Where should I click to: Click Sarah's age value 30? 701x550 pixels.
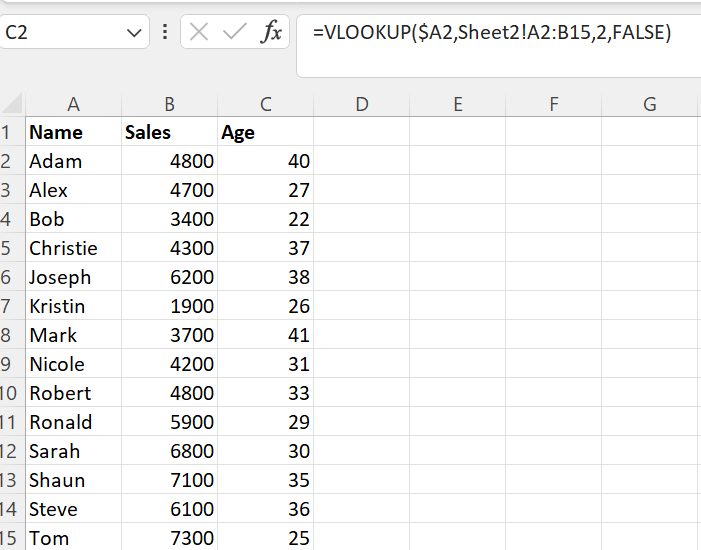(x=266, y=450)
